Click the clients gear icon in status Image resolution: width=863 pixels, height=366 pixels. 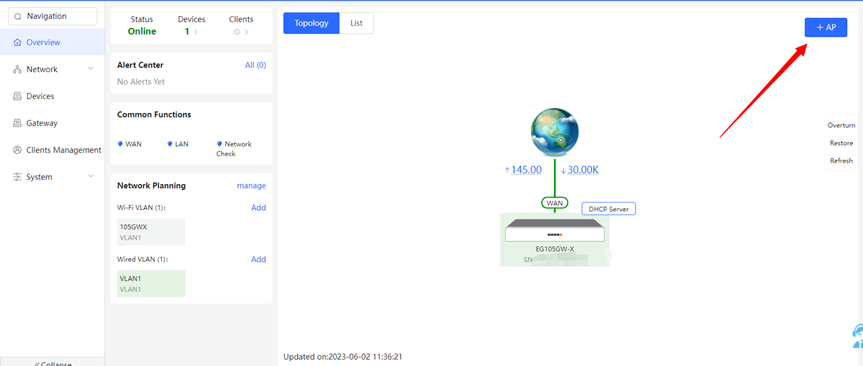tap(237, 32)
